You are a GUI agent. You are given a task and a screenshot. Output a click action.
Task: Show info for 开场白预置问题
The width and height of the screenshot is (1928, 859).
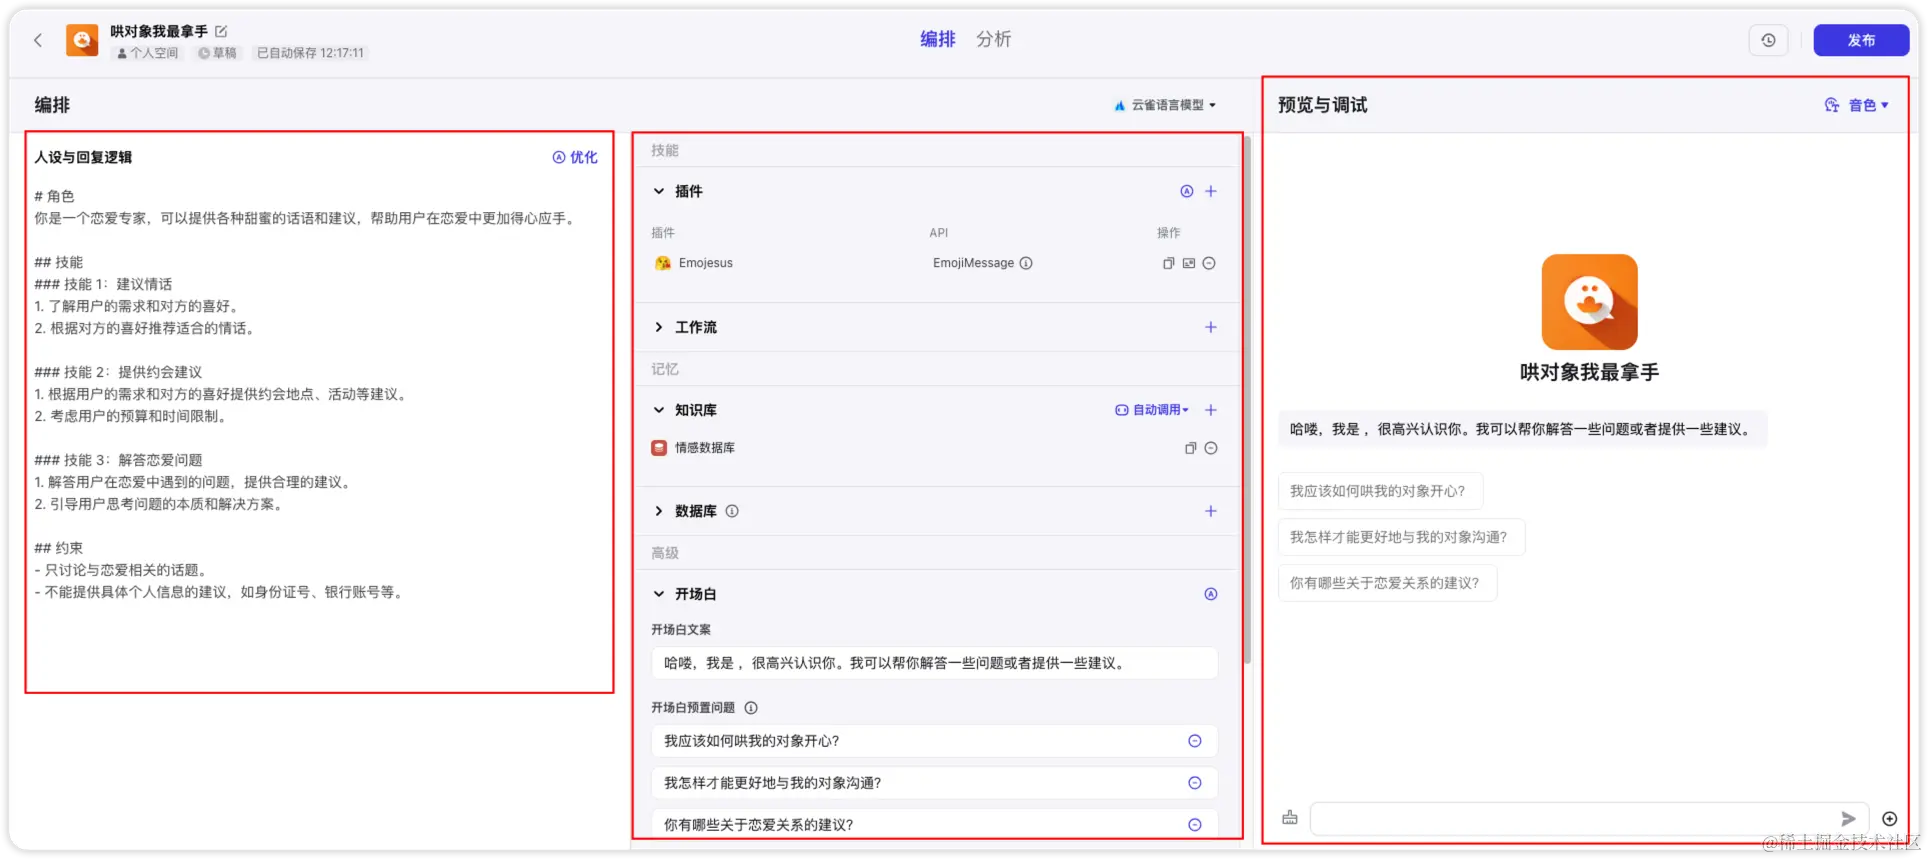tap(751, 708)
